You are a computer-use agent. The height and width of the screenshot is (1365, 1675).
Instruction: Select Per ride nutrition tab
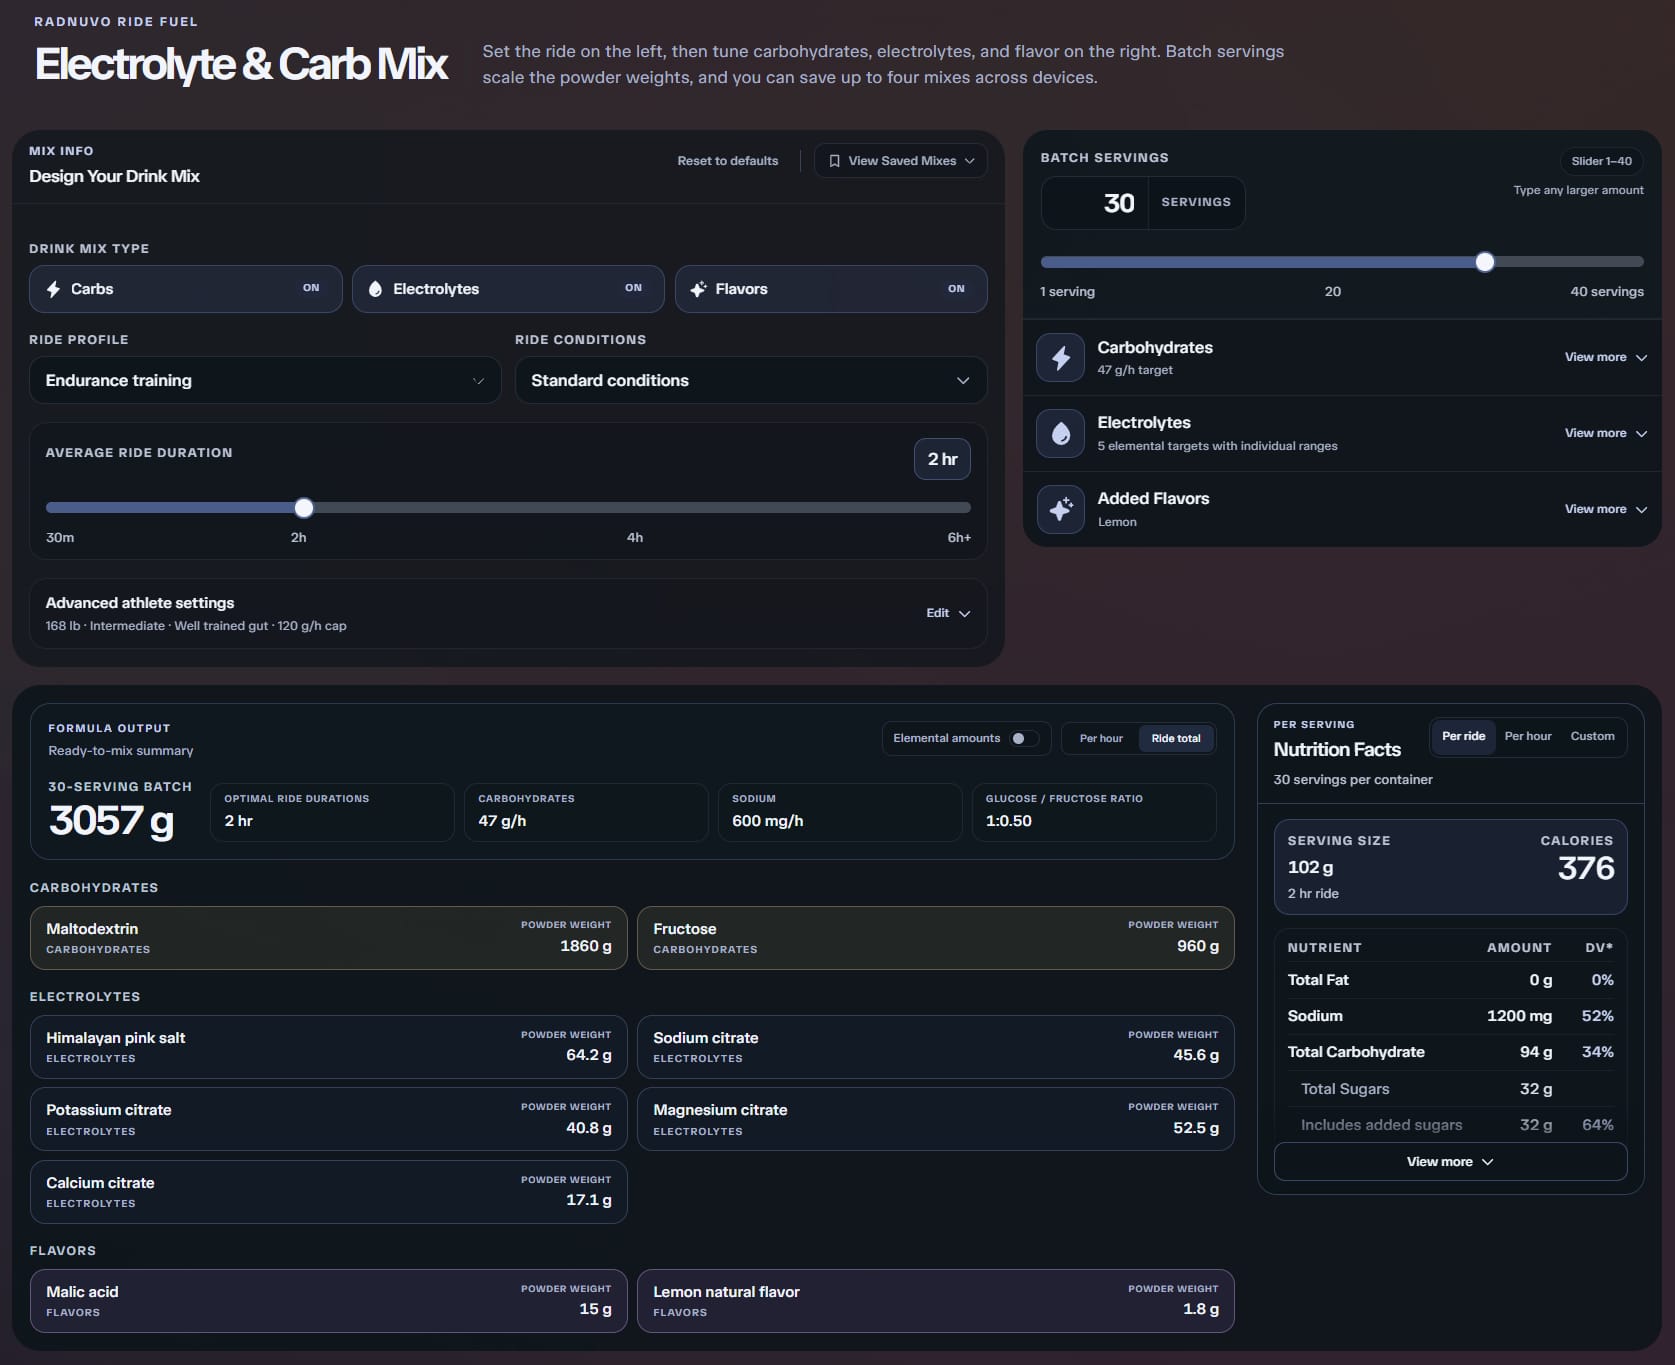1463,736
